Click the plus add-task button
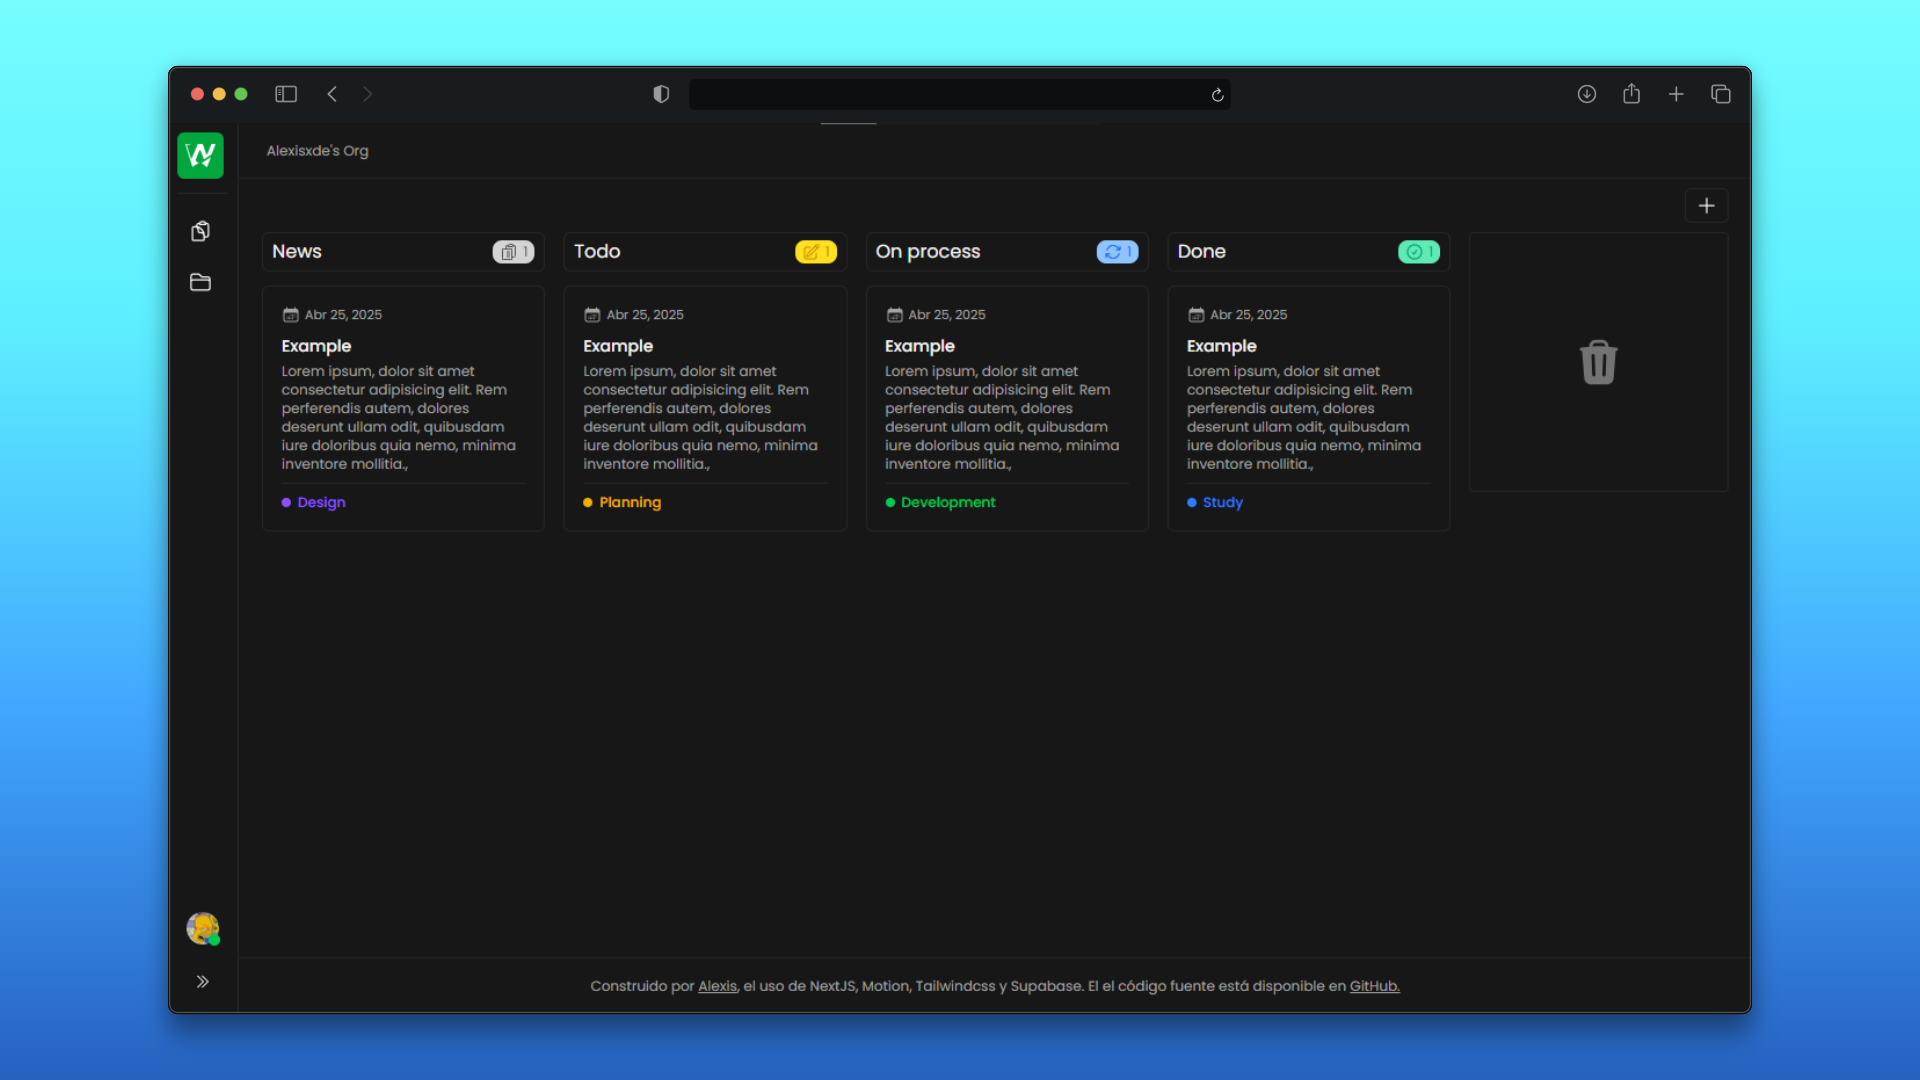The image size is (1920, 1080). [1706, 206]
